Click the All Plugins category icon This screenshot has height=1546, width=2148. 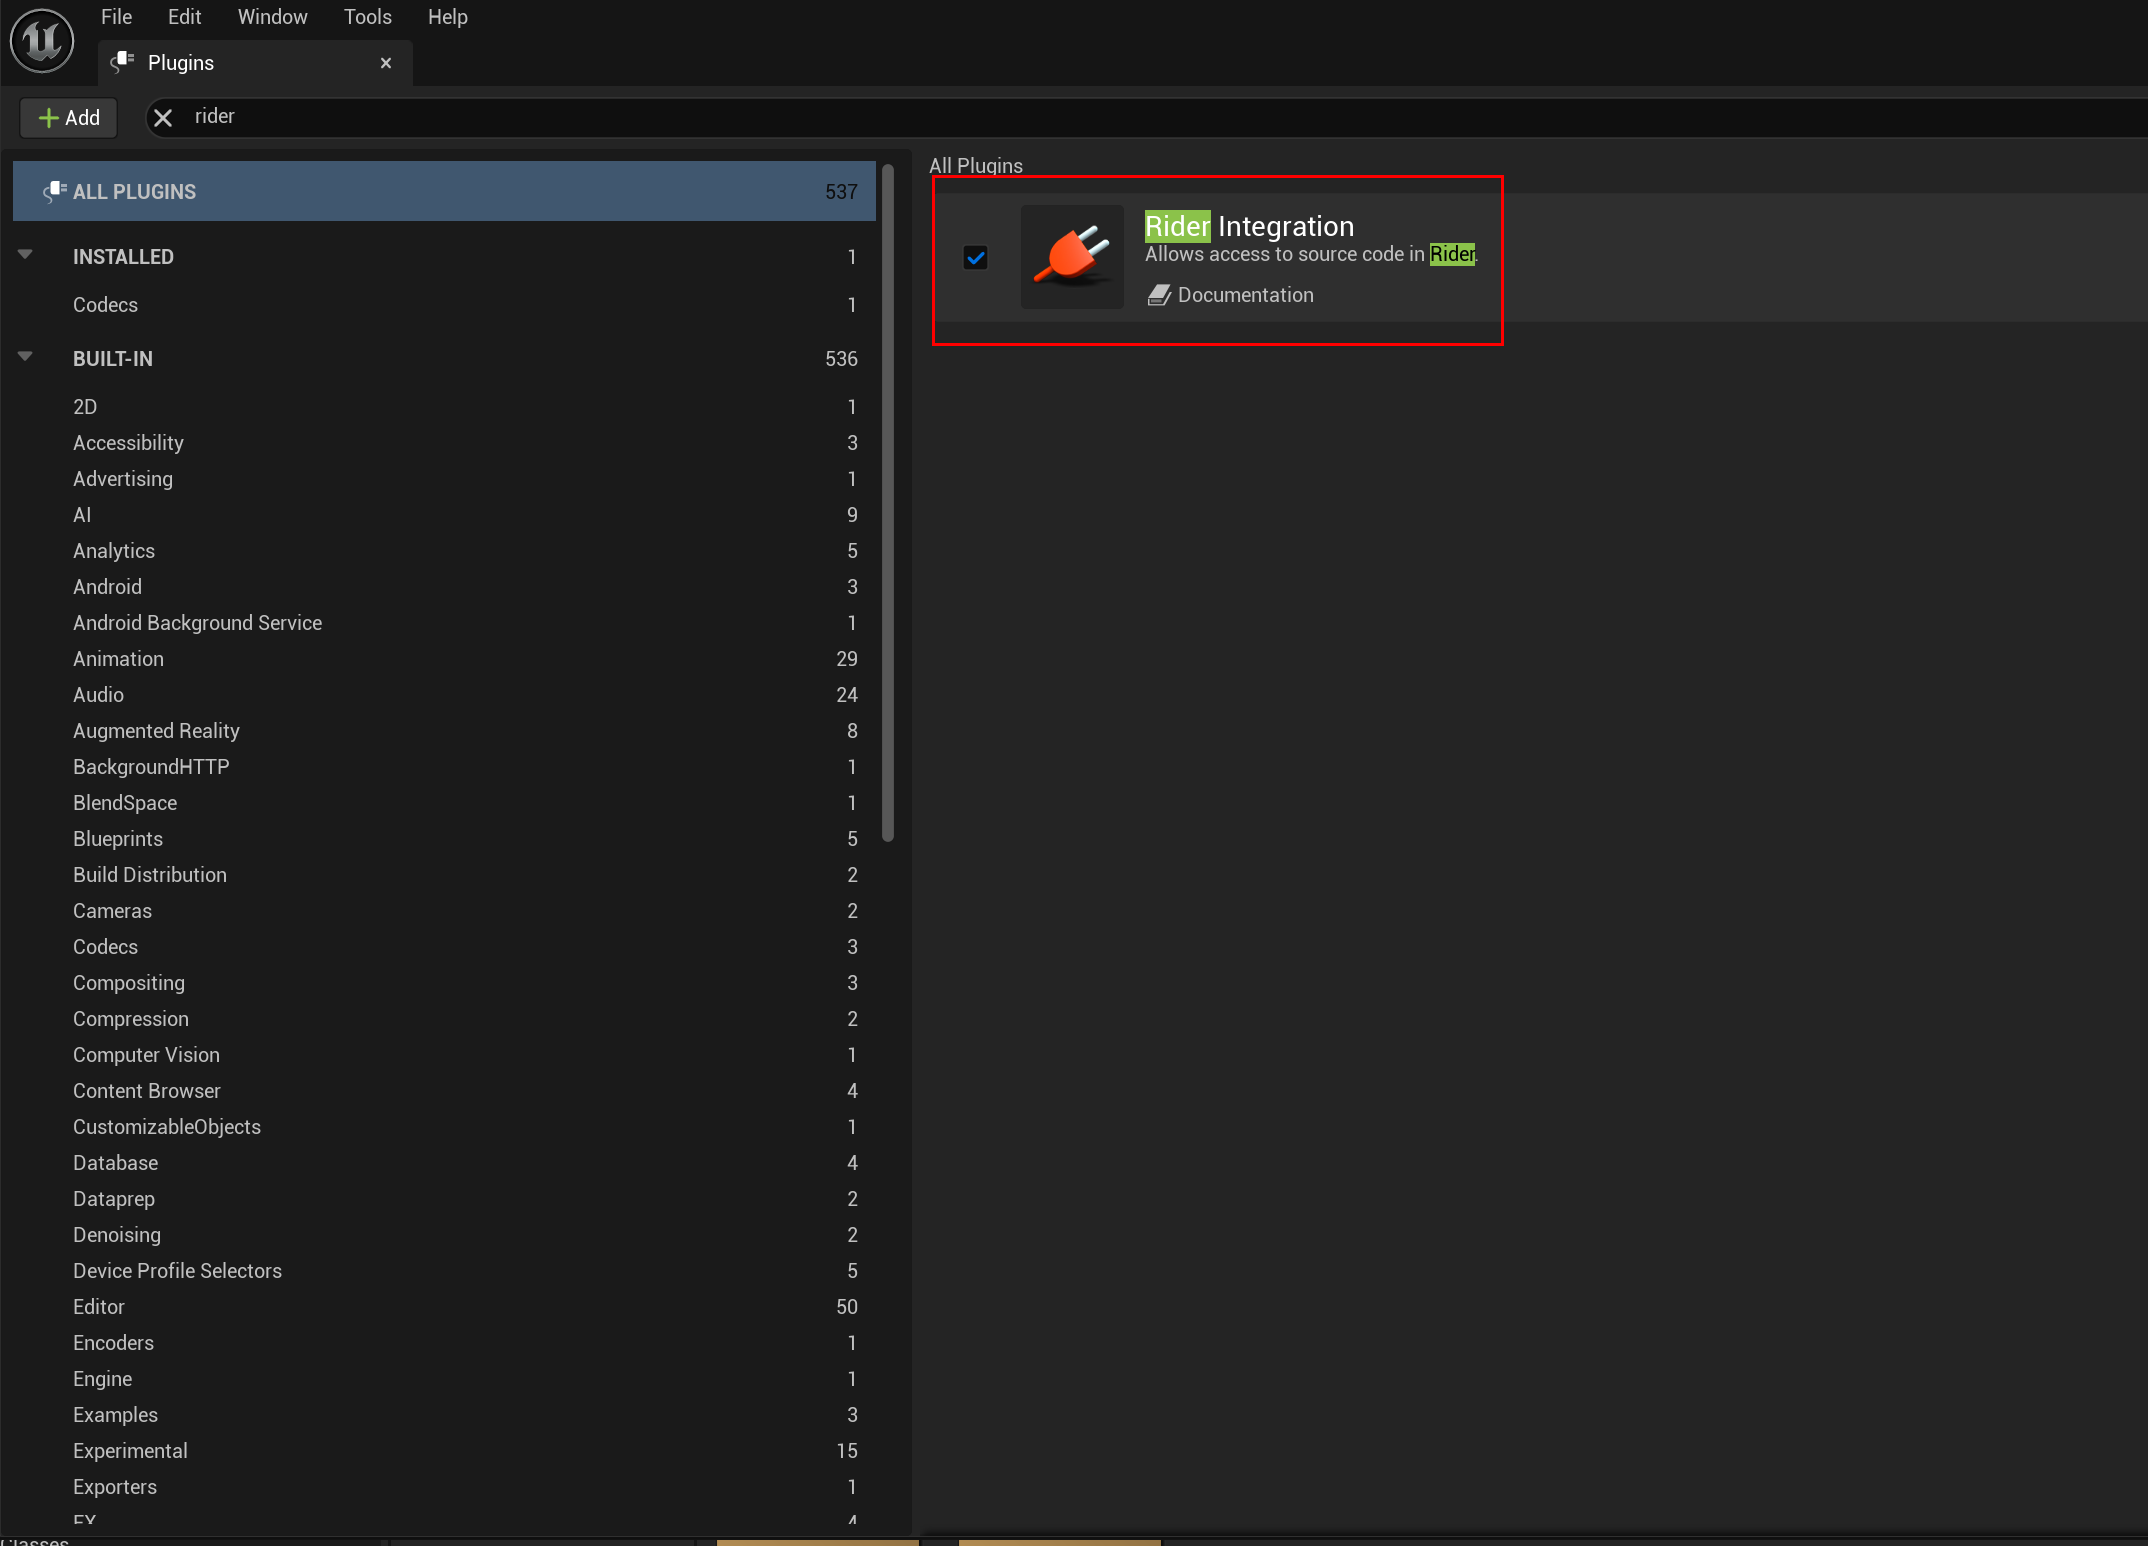(55, 191)
